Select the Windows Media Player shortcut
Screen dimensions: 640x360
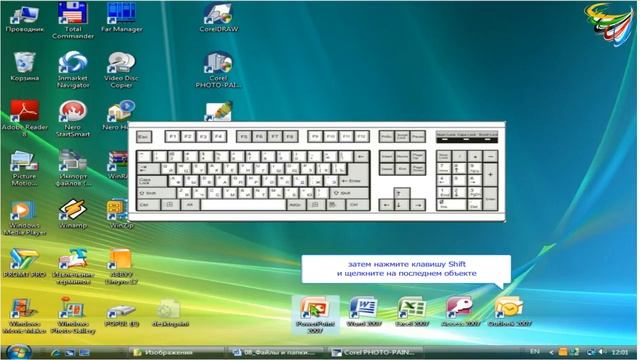[x=24, y=218]
